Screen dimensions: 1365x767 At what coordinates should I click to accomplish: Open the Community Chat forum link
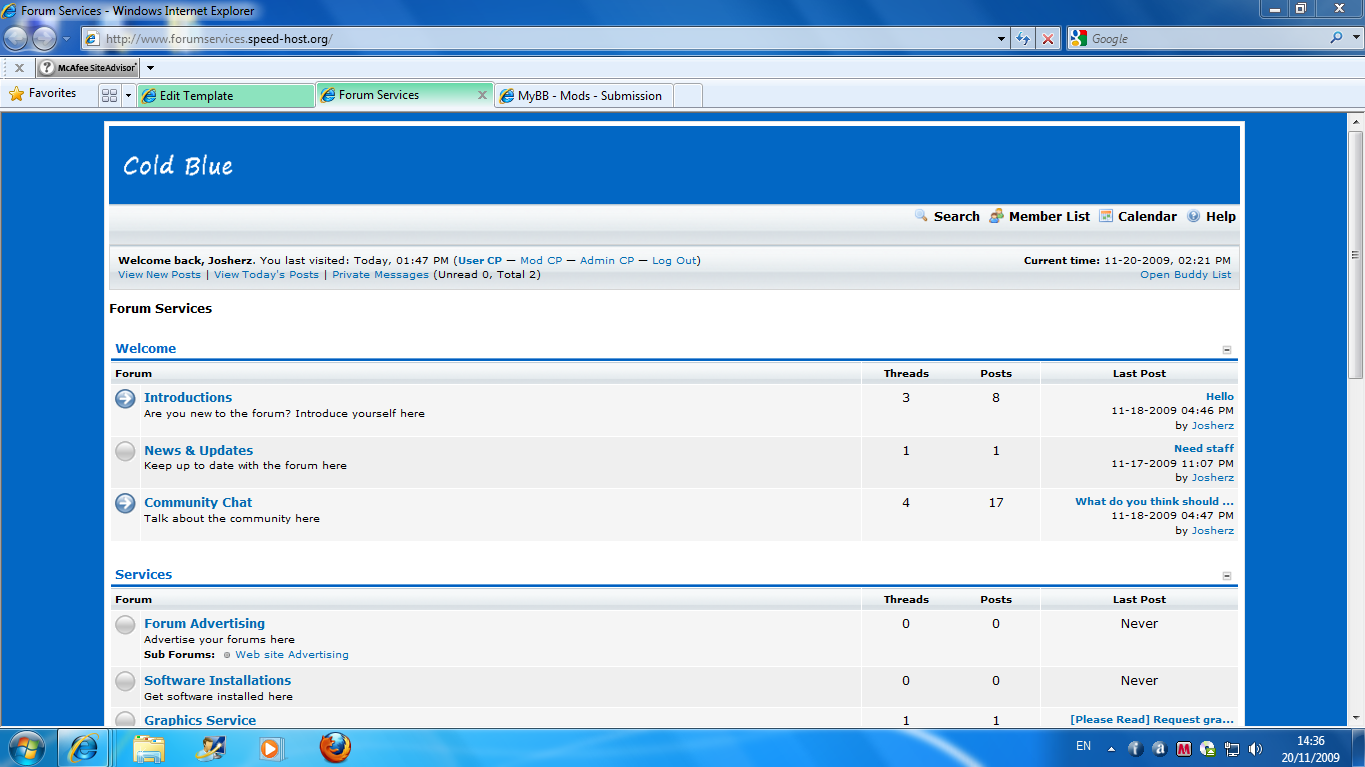click(198, 502)
